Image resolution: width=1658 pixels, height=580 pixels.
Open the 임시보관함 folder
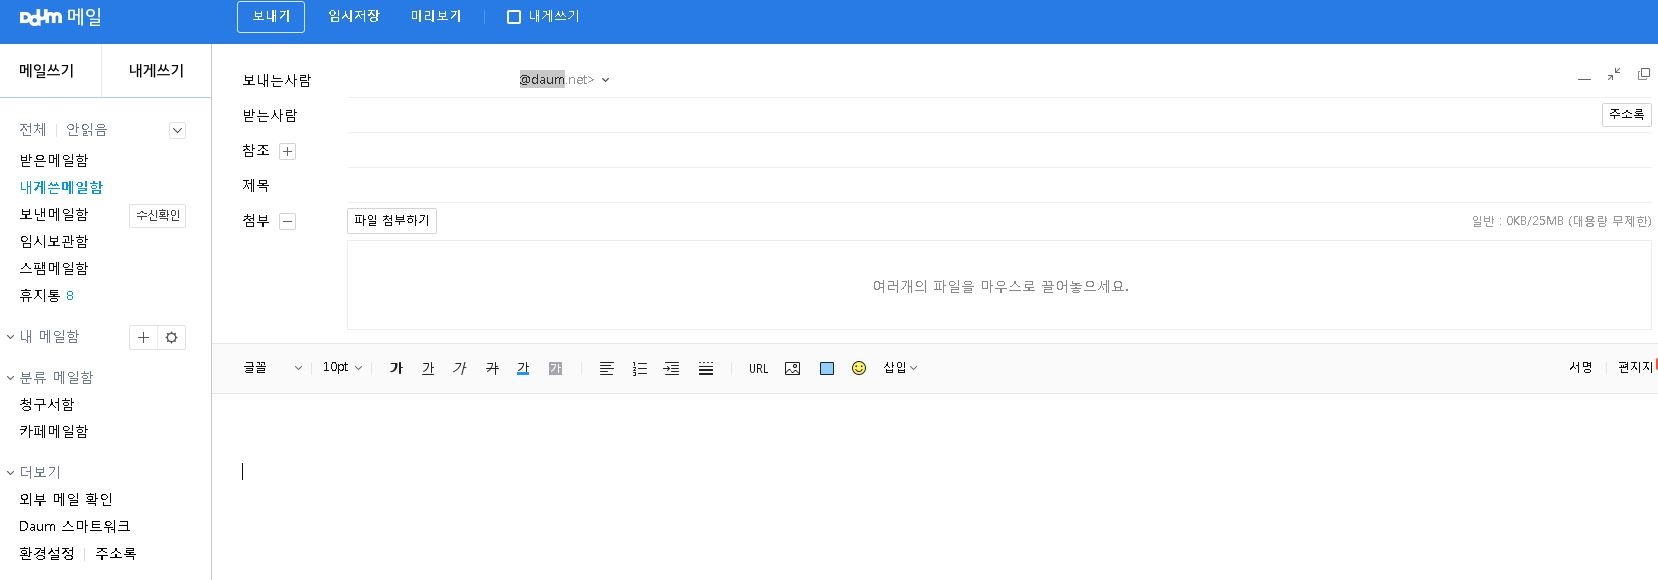coord(54,241)
